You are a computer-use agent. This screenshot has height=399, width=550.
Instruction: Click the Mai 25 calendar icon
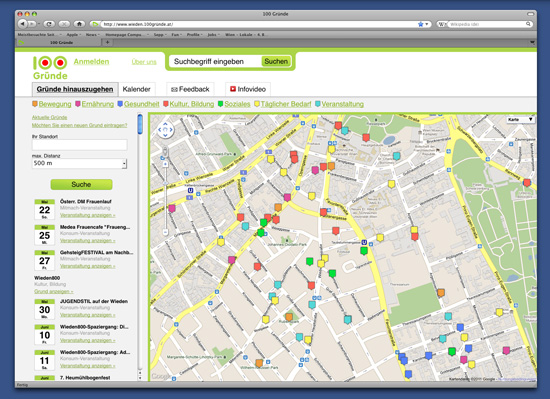tap(45, 235)
